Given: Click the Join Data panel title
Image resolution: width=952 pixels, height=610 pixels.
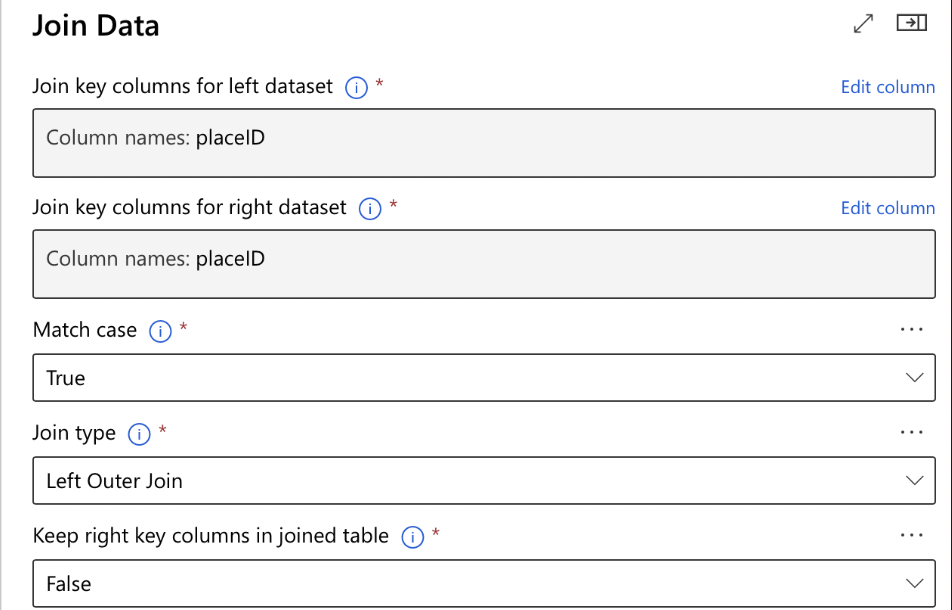Looking at the screenshot, I should pos(96,26).
